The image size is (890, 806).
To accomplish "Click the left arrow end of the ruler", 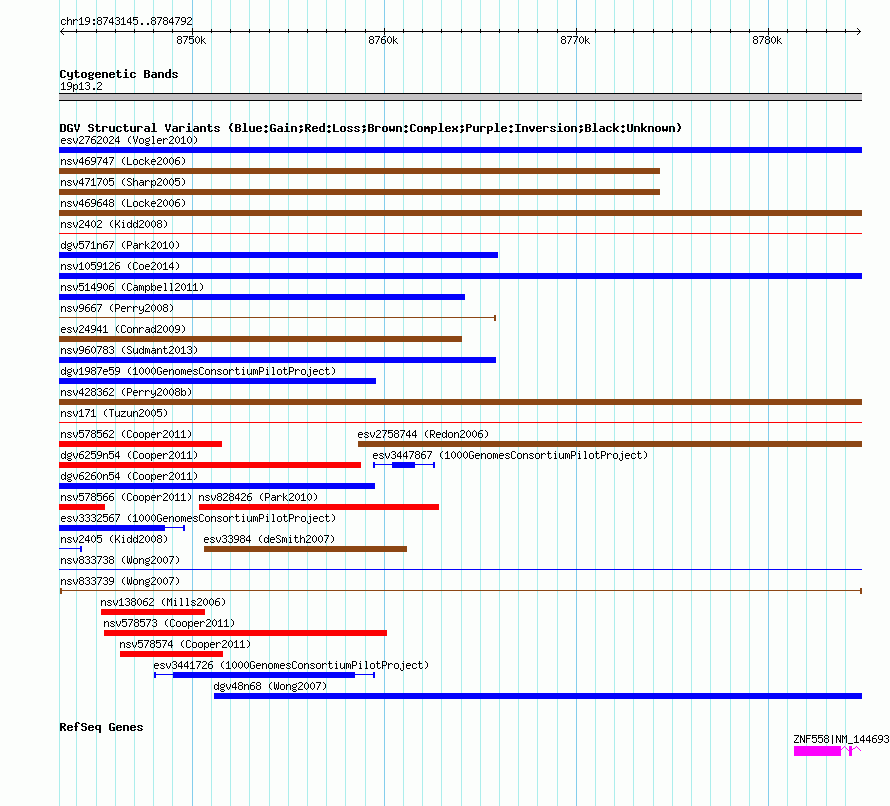I will tap(62, 31).
